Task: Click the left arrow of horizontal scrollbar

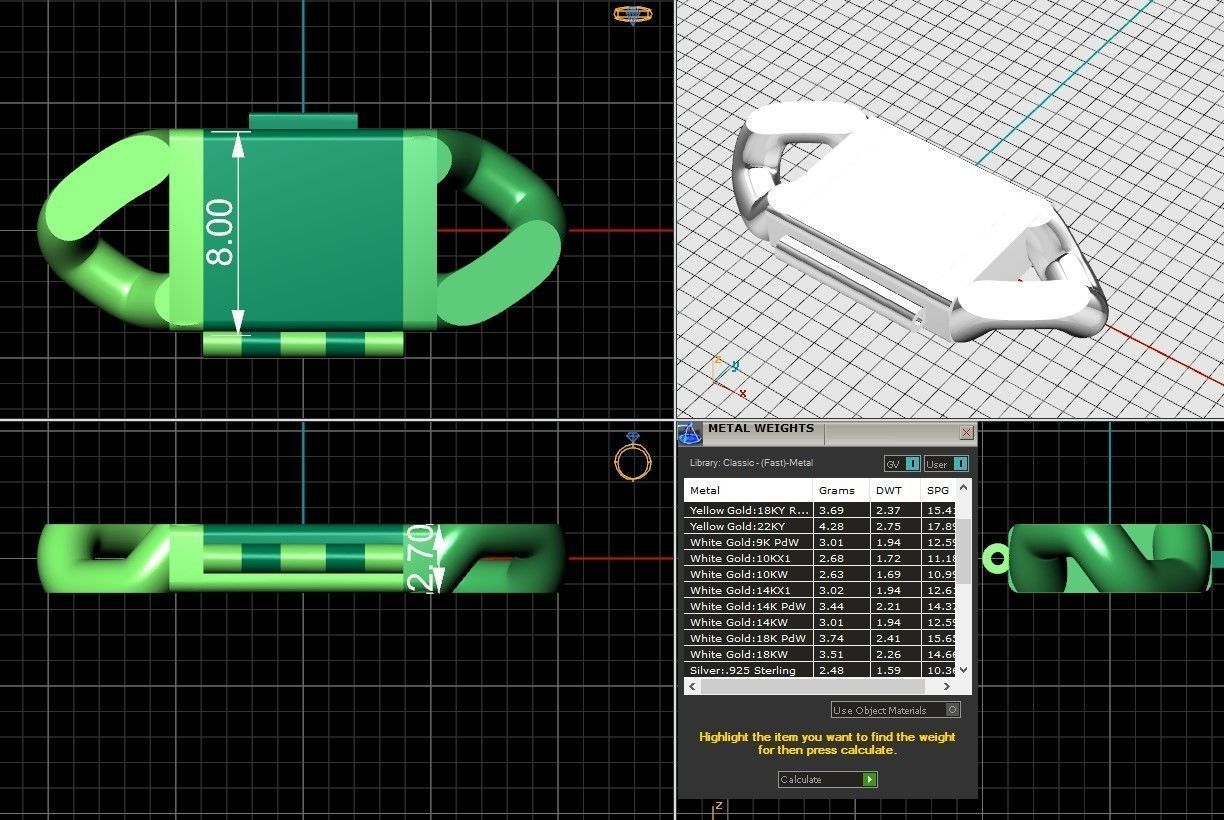Action: (x=691, y=687)
